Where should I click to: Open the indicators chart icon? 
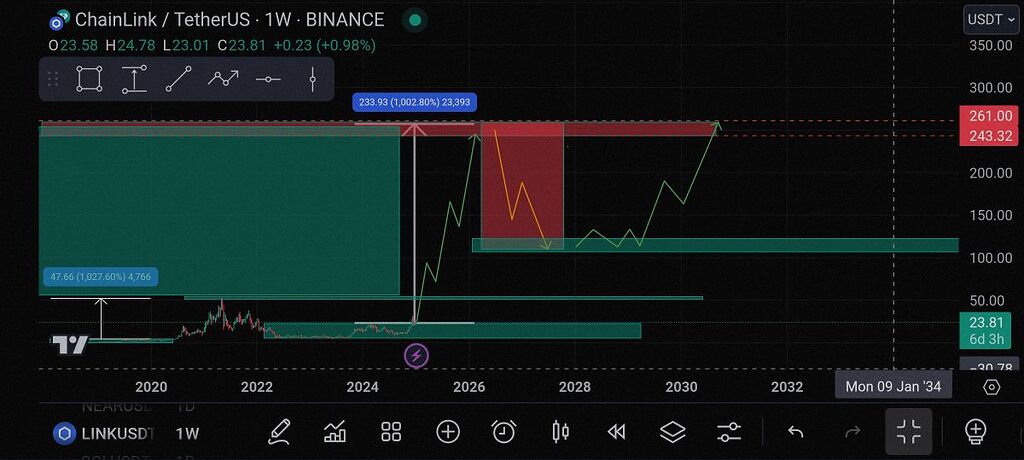click(x=334, y=431)
